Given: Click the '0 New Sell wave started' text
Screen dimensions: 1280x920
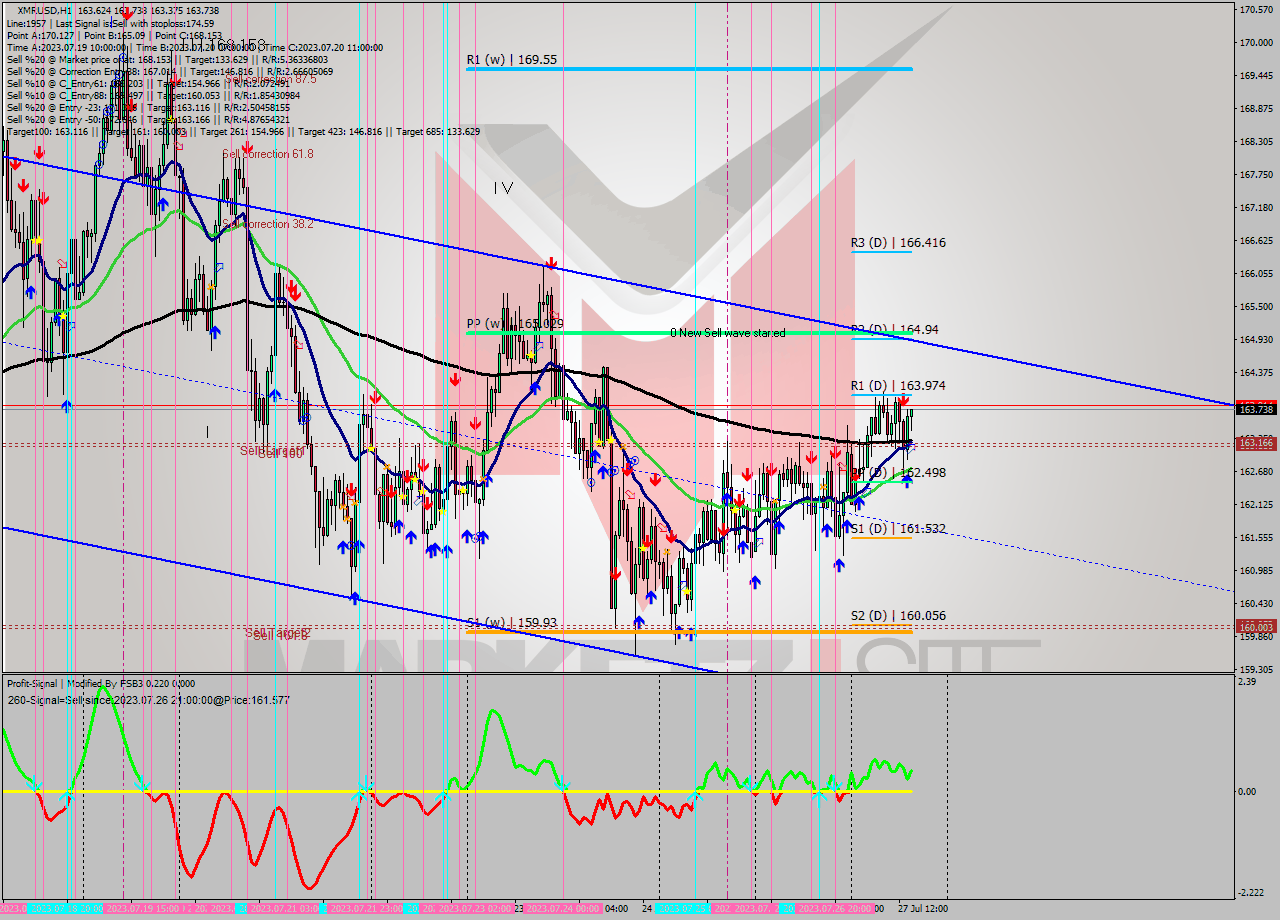Looking at the screenshot, I should coord(727,333).
